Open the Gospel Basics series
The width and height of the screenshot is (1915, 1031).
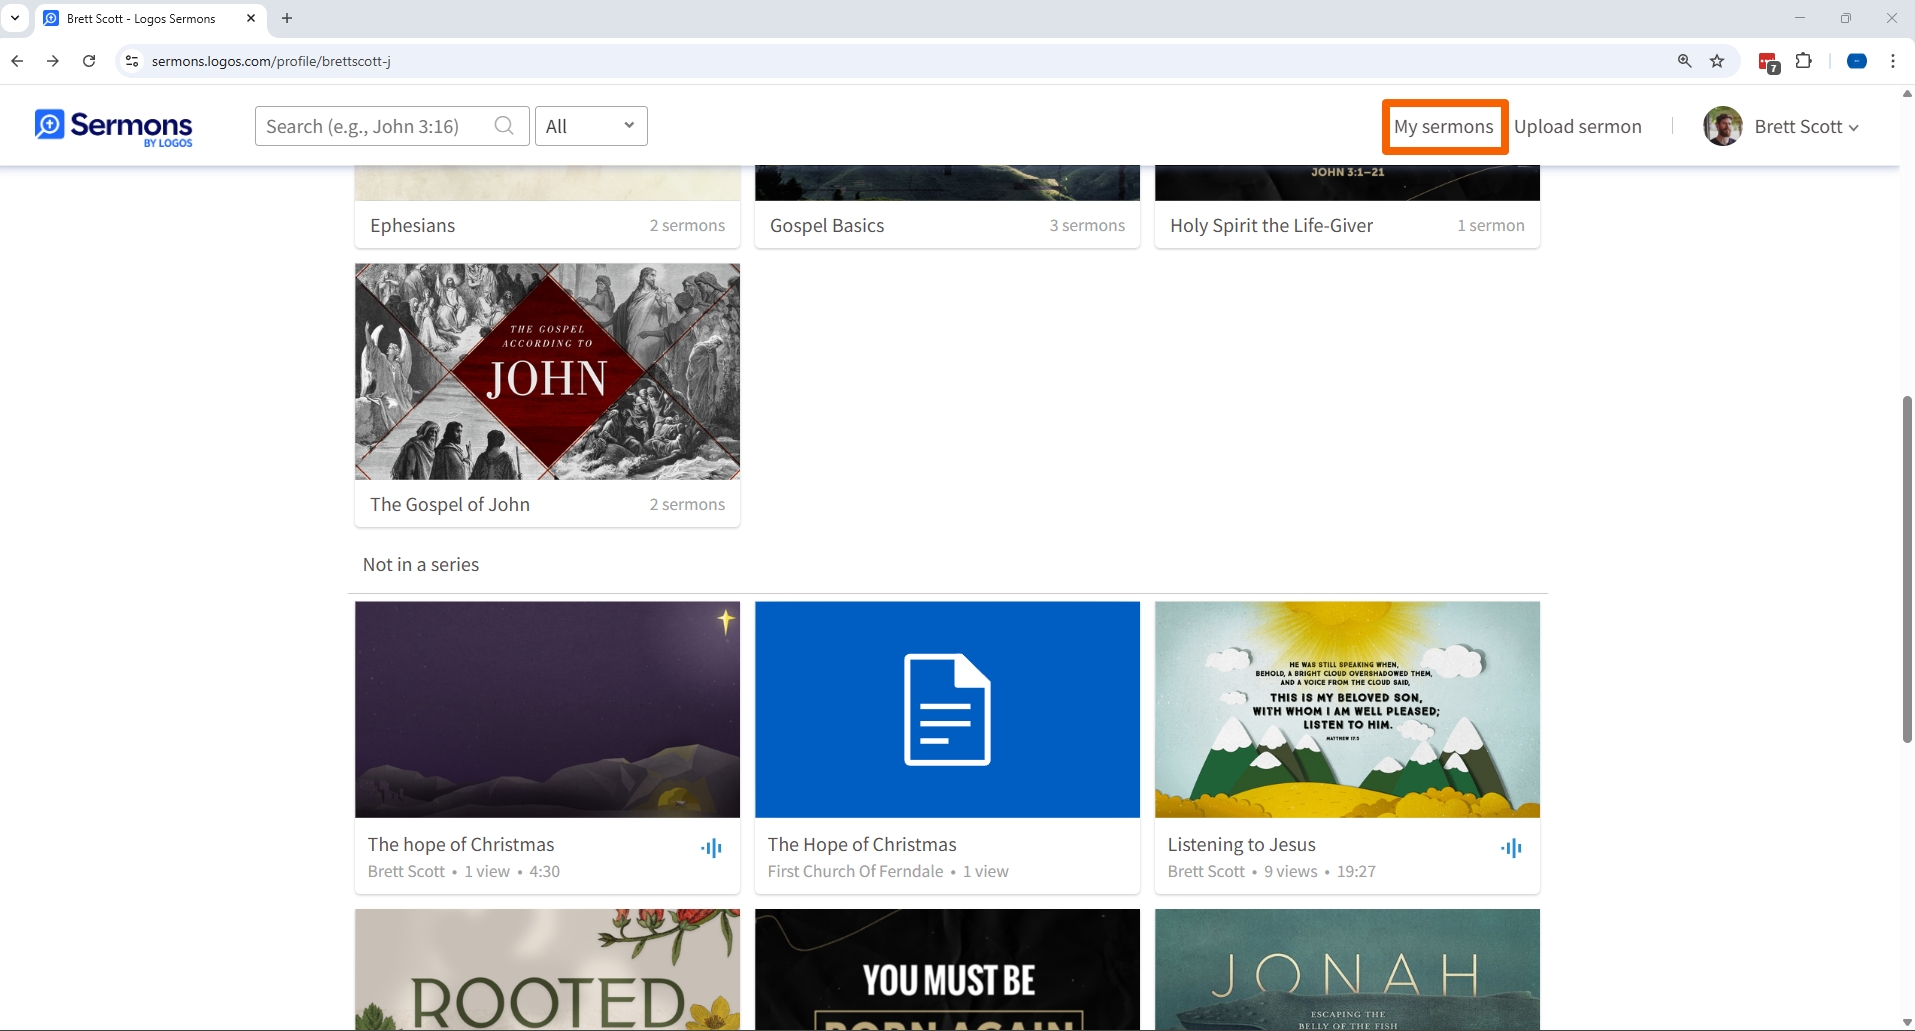(827, 225)
